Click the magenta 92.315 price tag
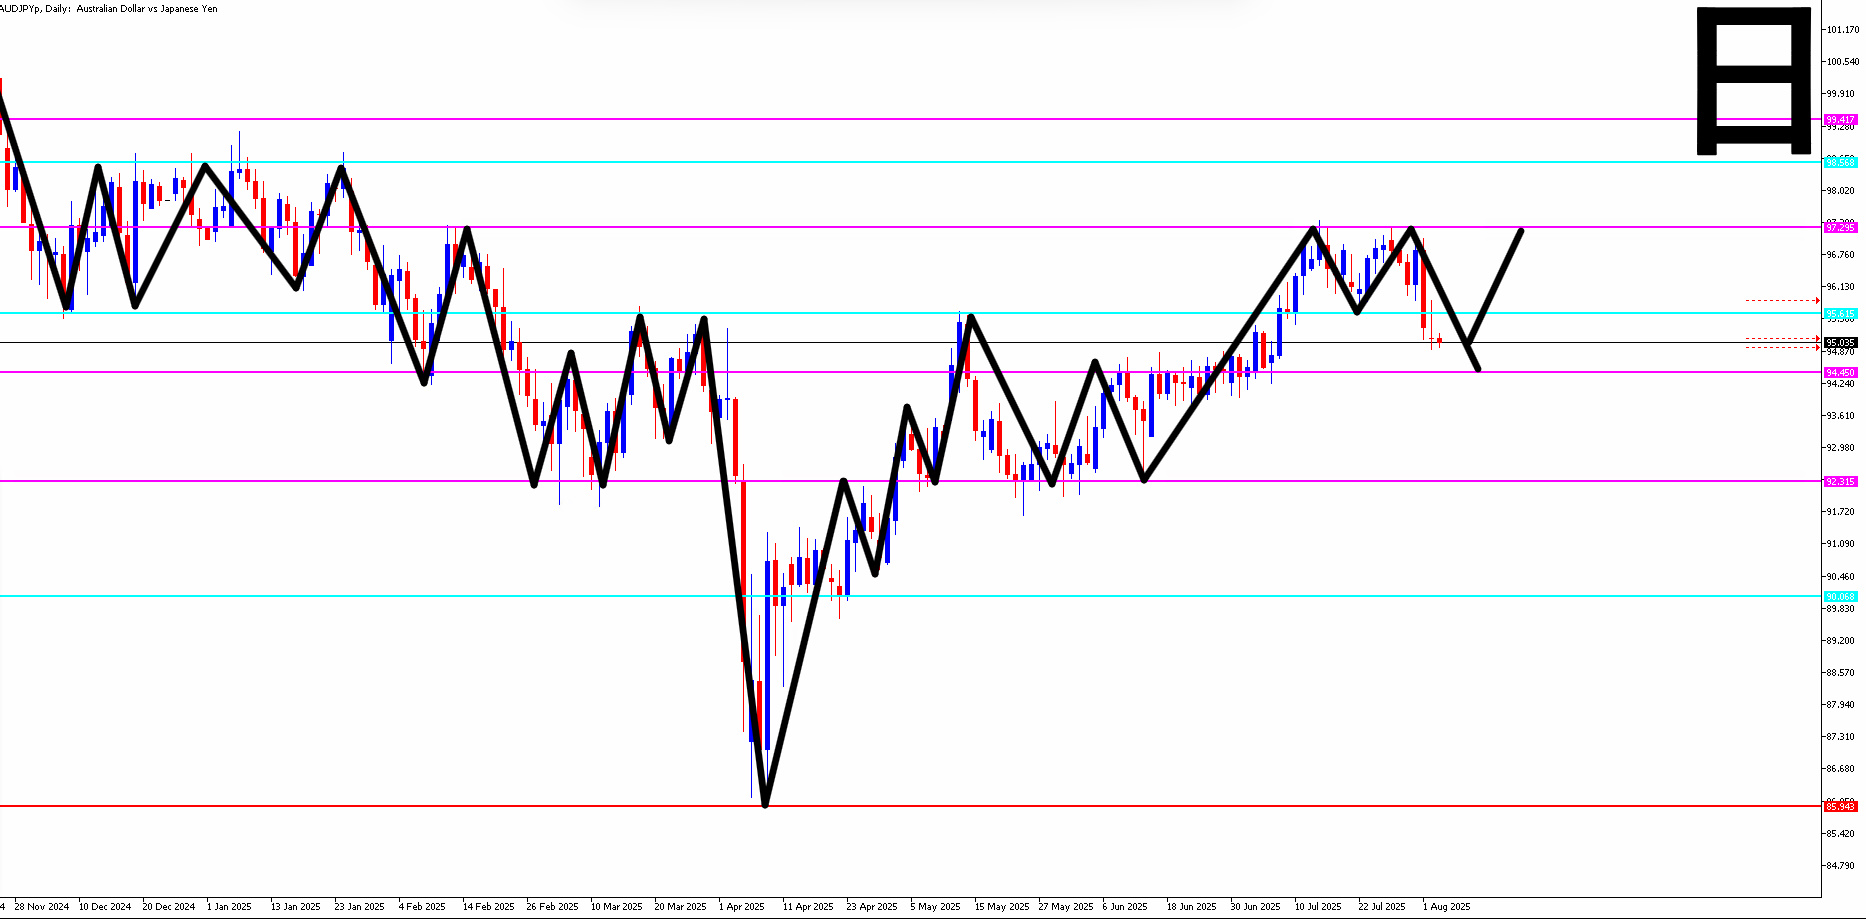Screen dimensions: 1866x919 (x=1840, y=481)
